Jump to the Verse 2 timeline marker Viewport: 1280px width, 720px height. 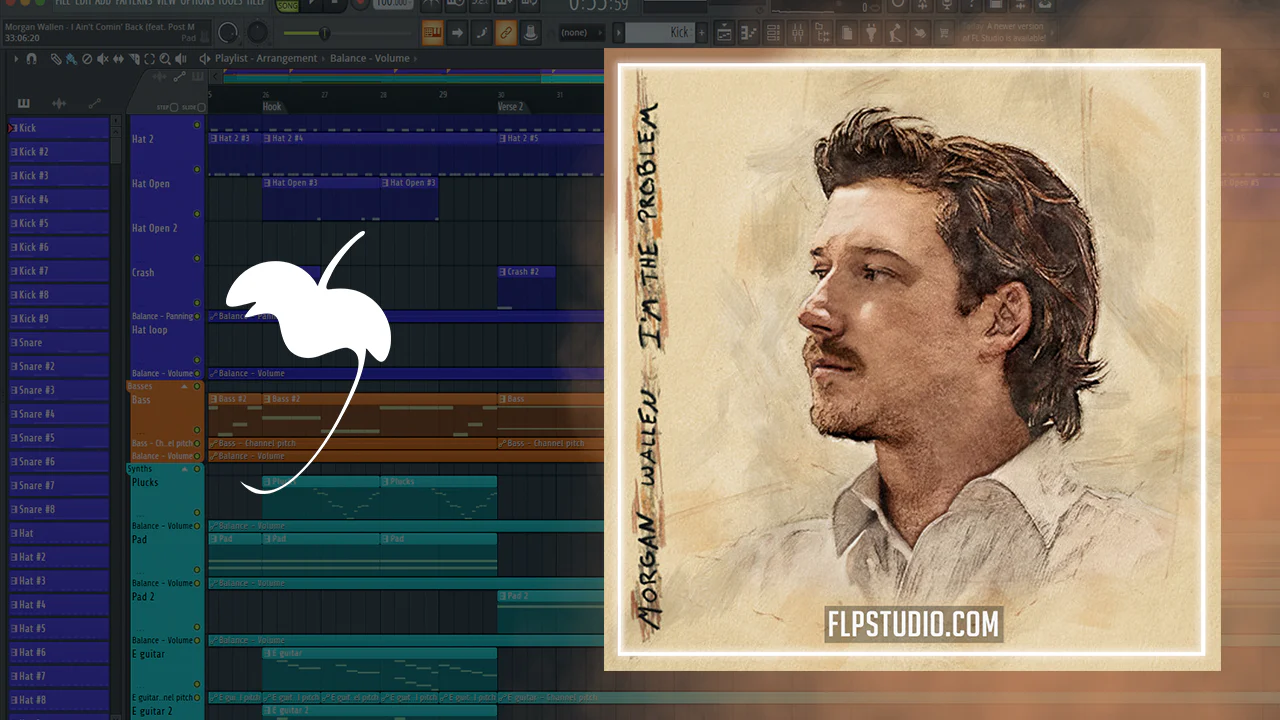(510, 107)
